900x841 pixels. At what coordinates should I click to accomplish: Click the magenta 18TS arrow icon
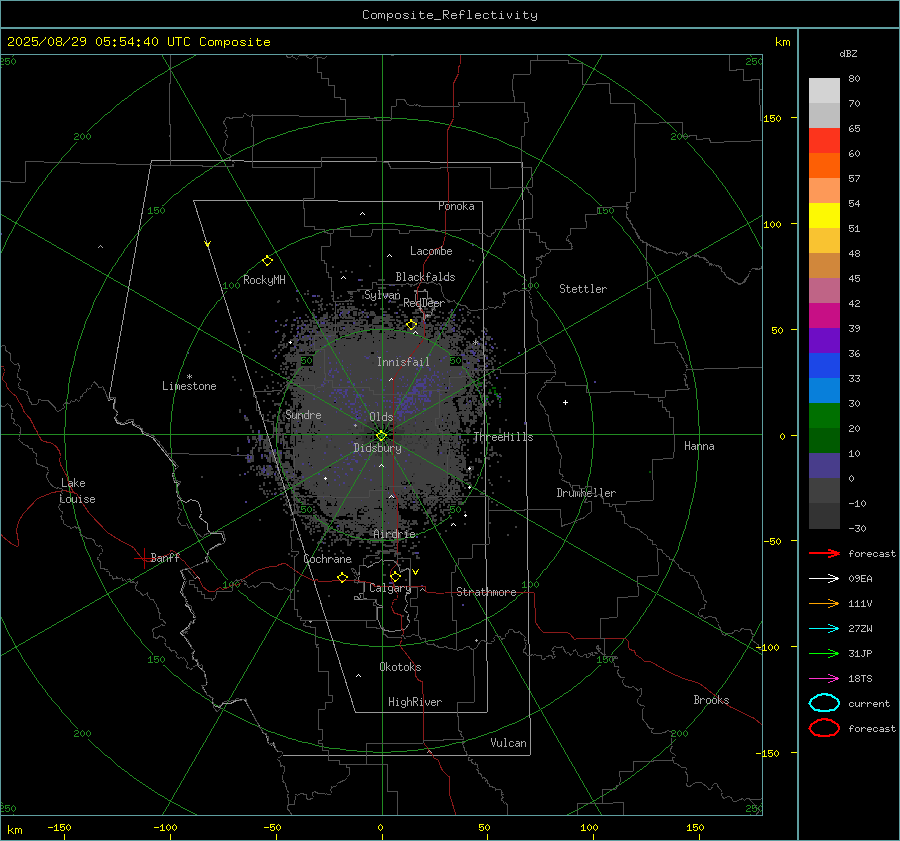pos(824,679)
